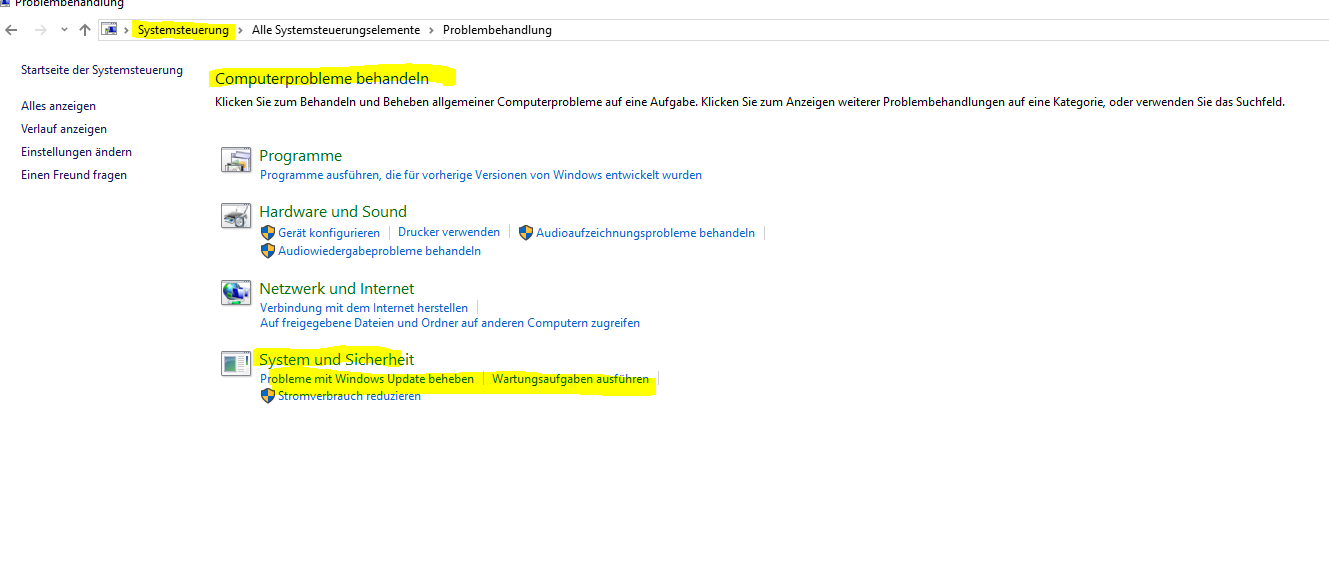The image size is (1329, 573).
Task: Expand chevron after Alle Systemsteuerungselemente
Action: (431, 30)
